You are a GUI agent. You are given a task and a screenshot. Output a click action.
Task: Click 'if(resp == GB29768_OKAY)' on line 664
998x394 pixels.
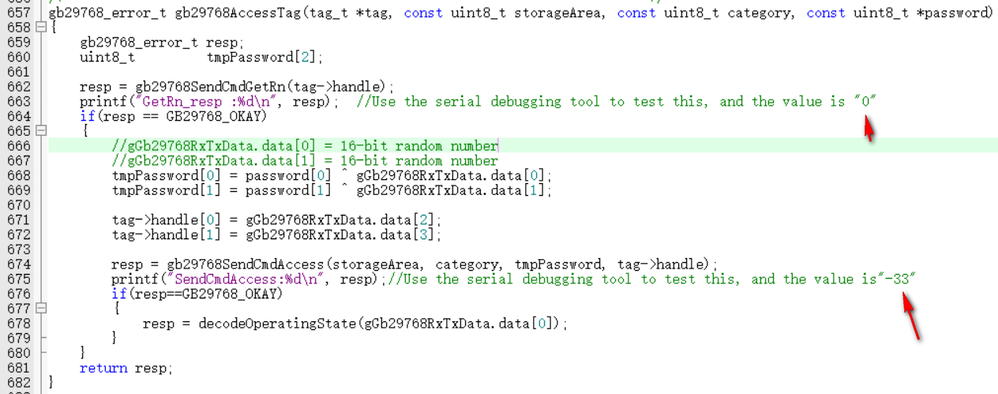click(x=173, y=116)
